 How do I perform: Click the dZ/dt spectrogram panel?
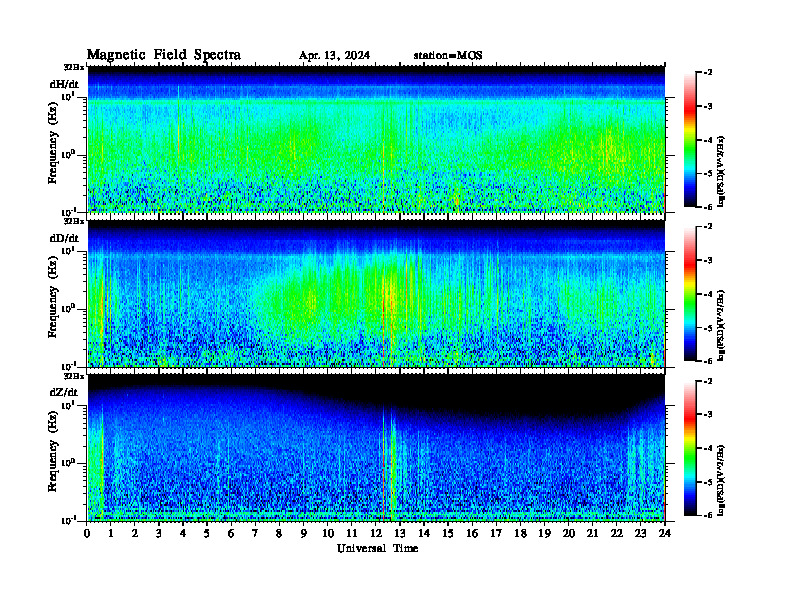click(x=376, y=447)
